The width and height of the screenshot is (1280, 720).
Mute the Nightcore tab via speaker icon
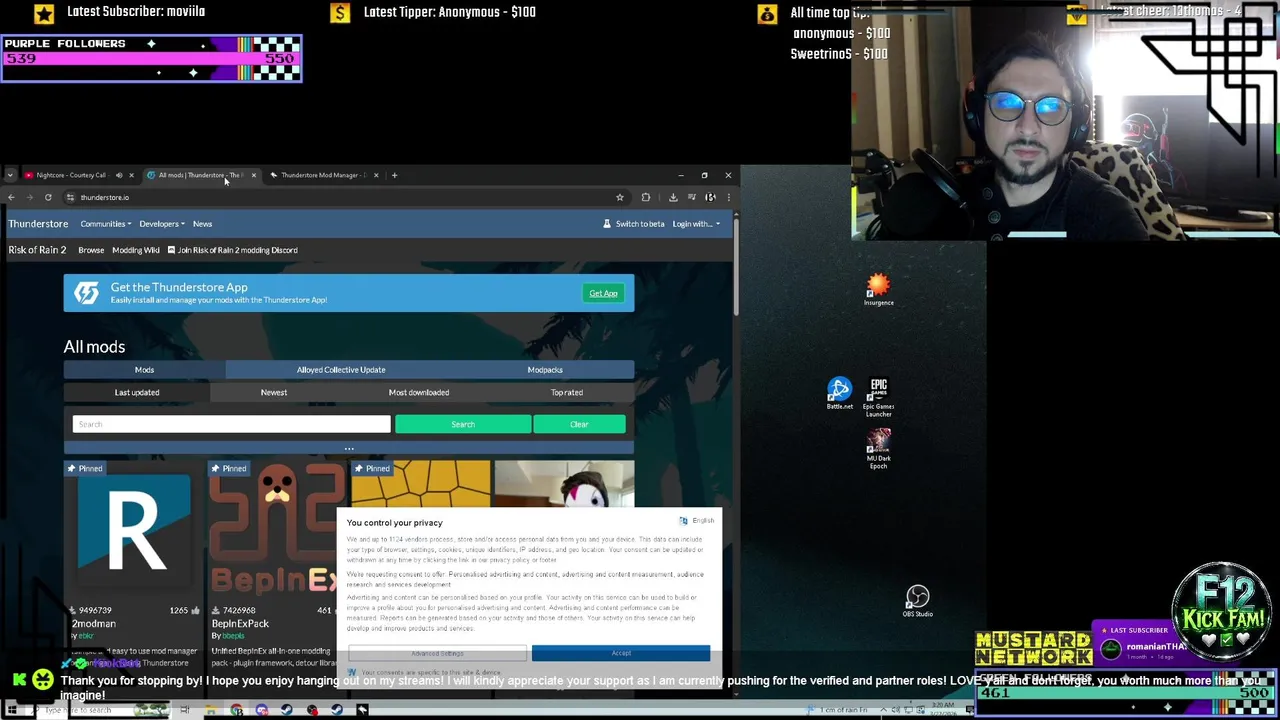point(118,175)
